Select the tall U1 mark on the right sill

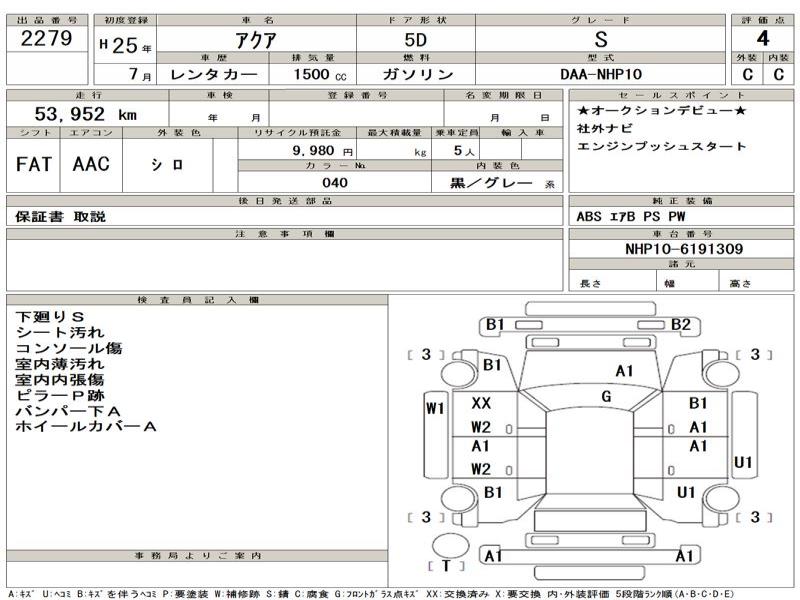pyautogui.click(x=743, y=462)
